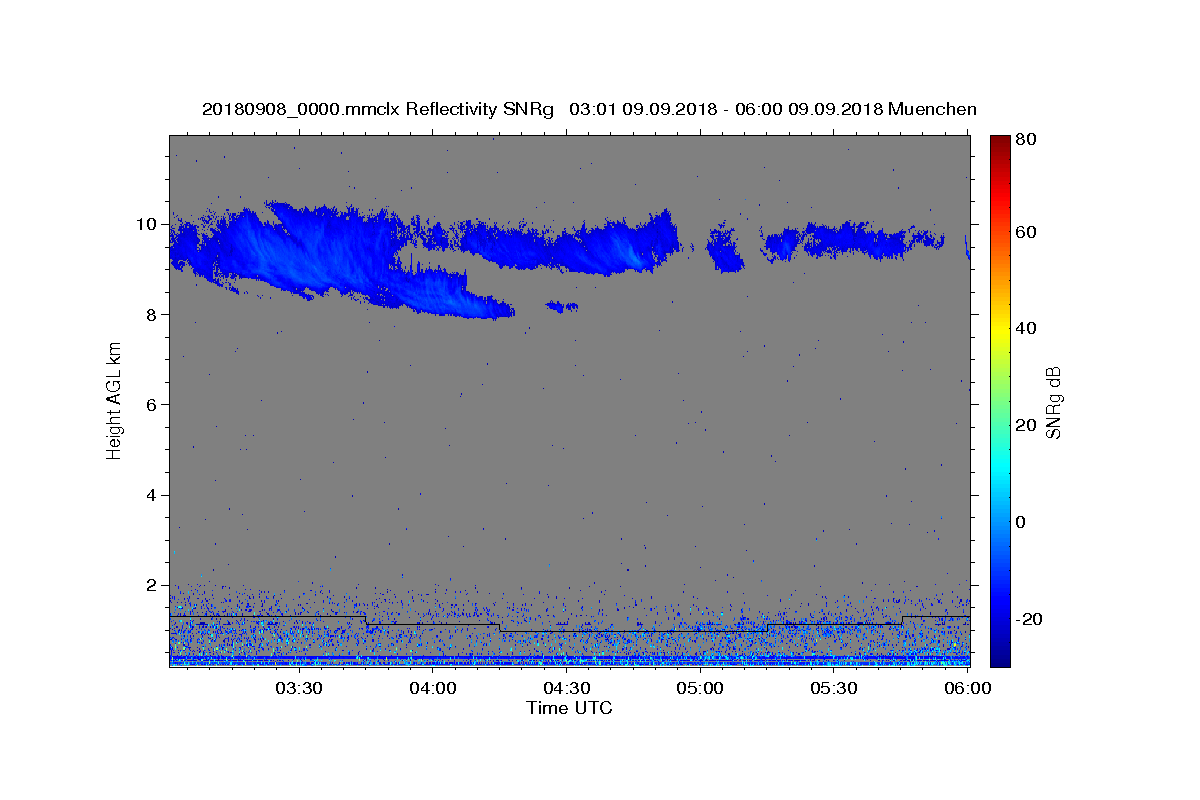Click the Time UTC axis title
The height and width of the screenshot is (800, 1200).
pos(569,708)
